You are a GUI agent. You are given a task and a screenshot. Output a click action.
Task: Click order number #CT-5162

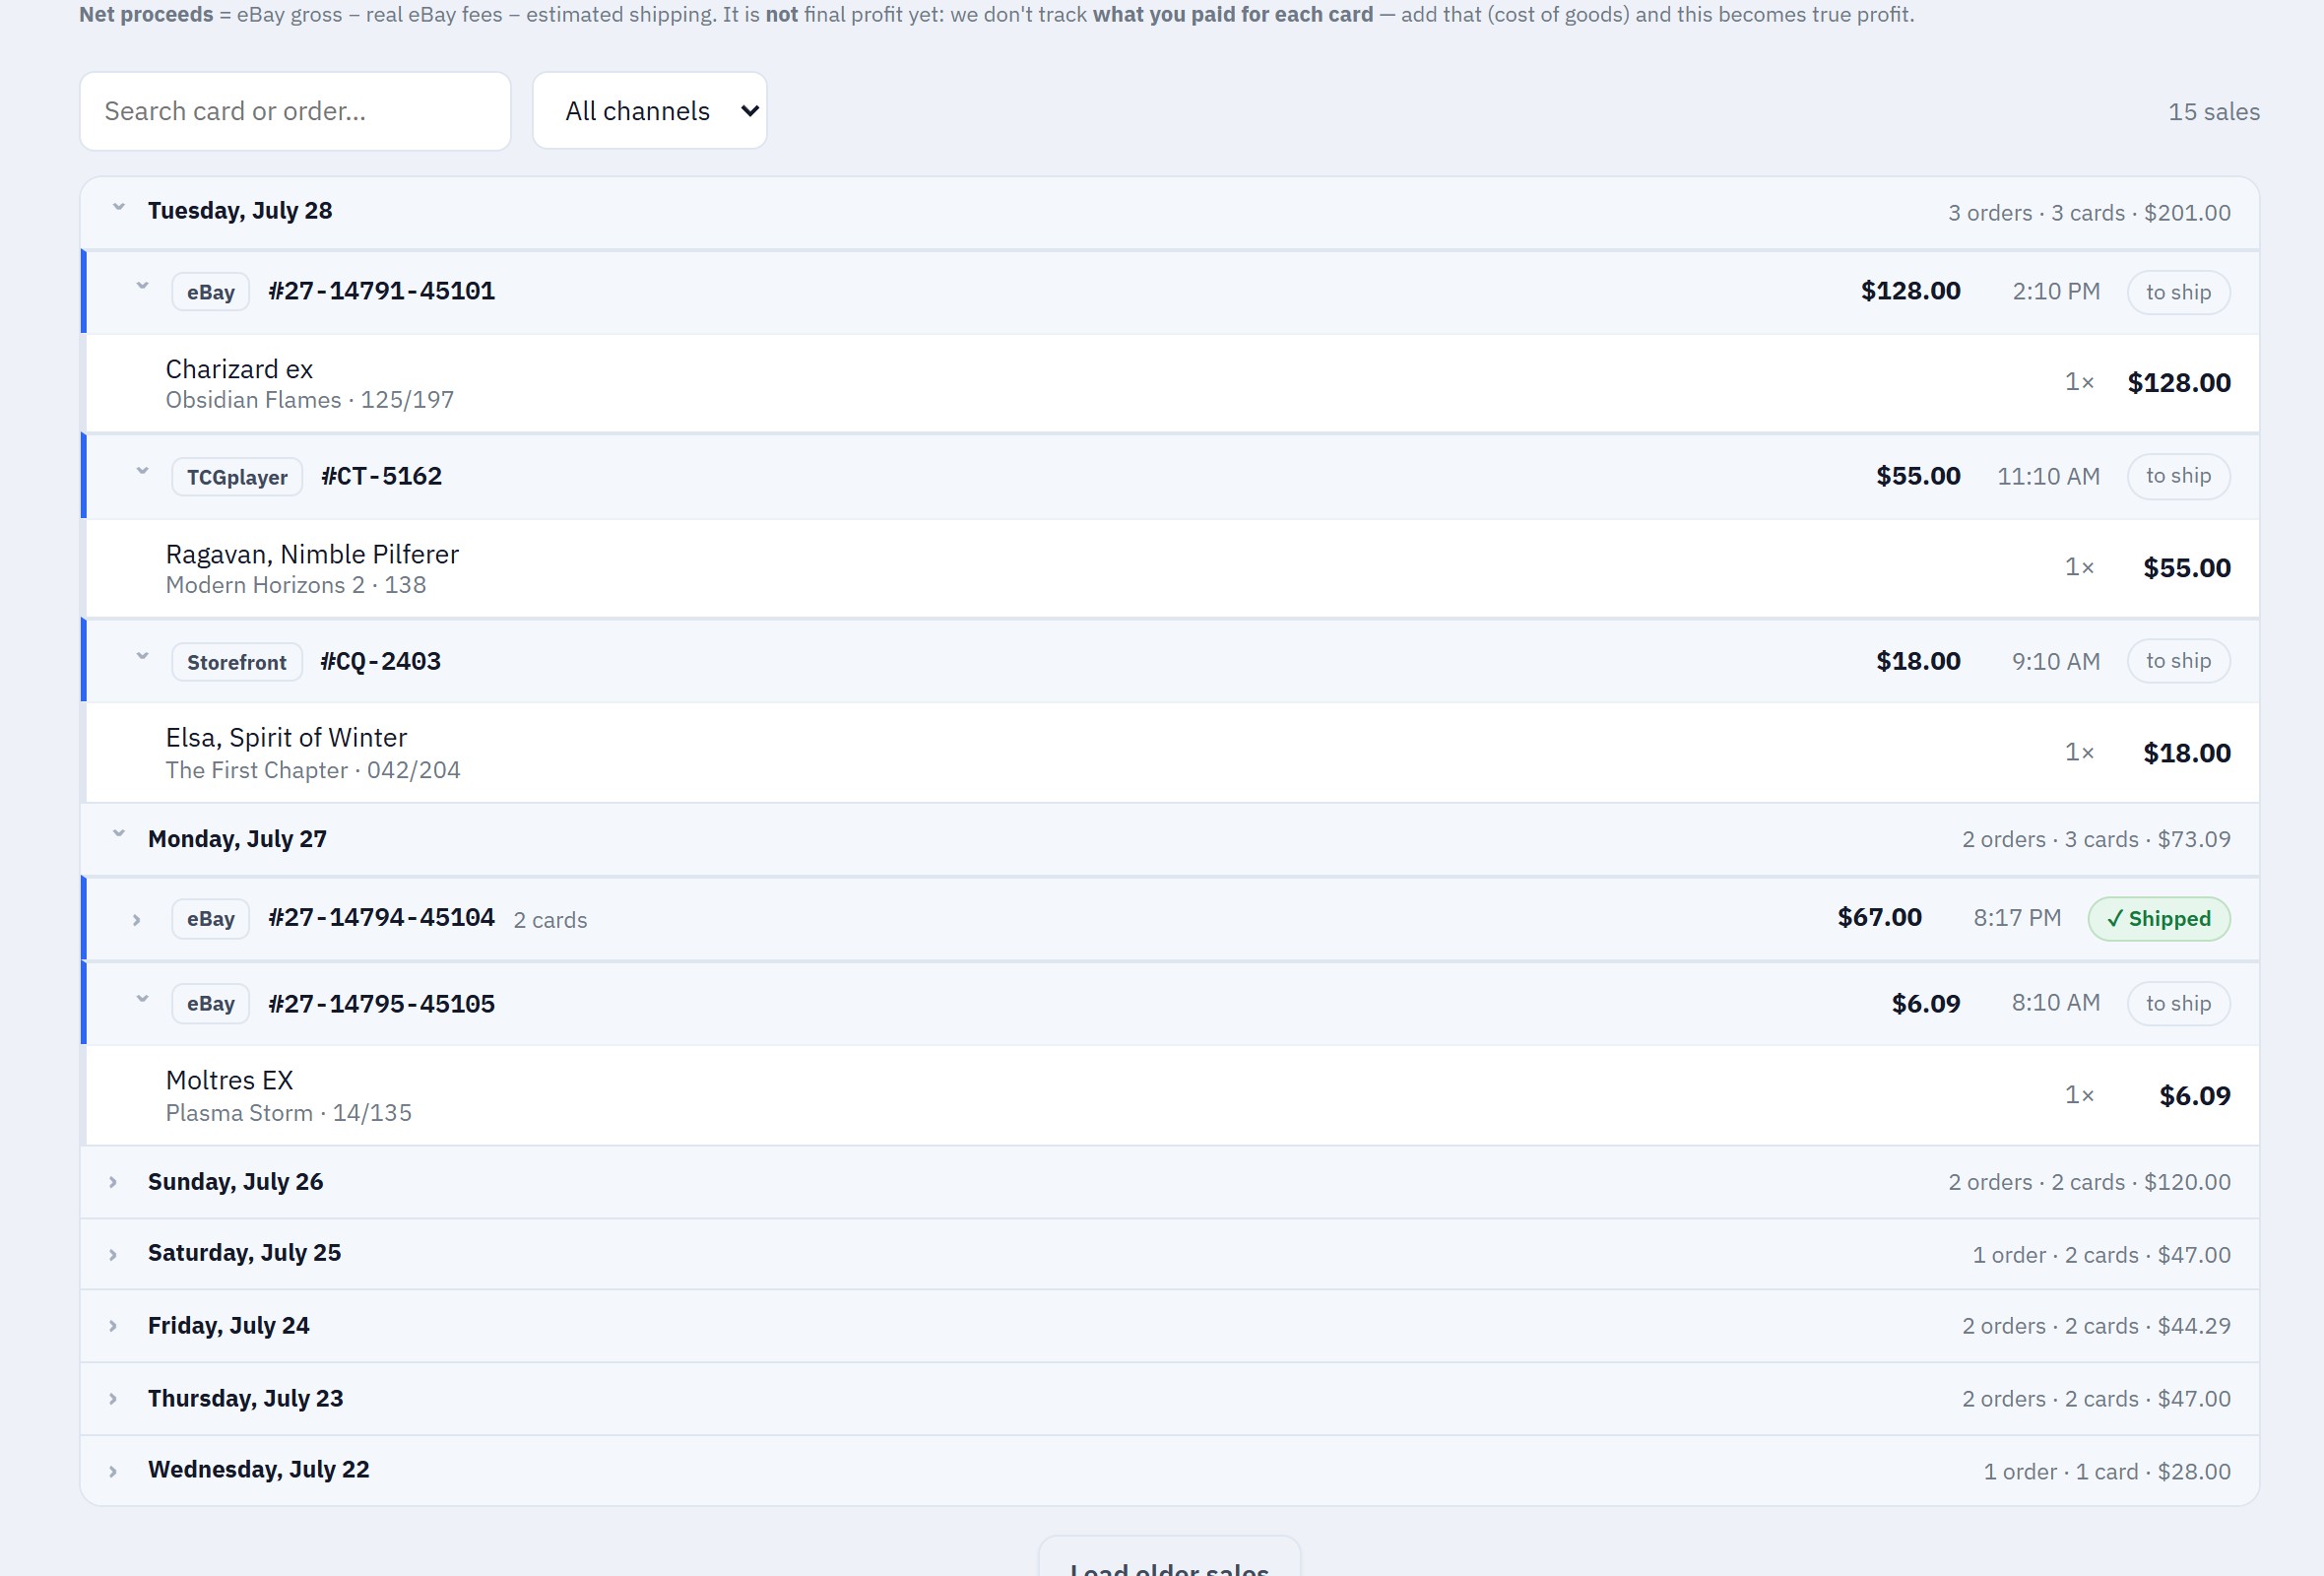pyautogui.click(x=381, y=476)
